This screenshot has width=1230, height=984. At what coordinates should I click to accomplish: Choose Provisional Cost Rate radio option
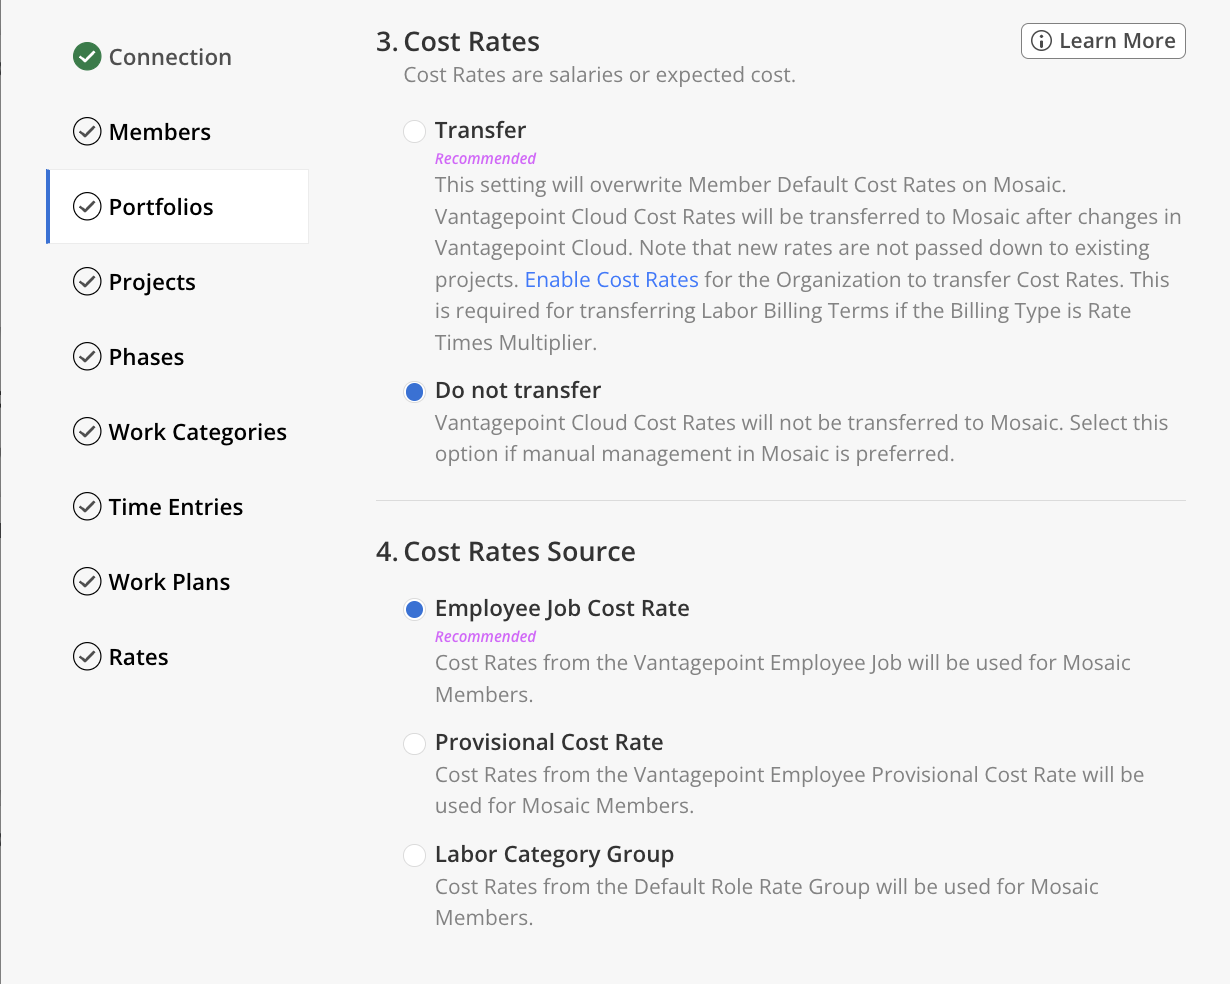click(414, 744)
